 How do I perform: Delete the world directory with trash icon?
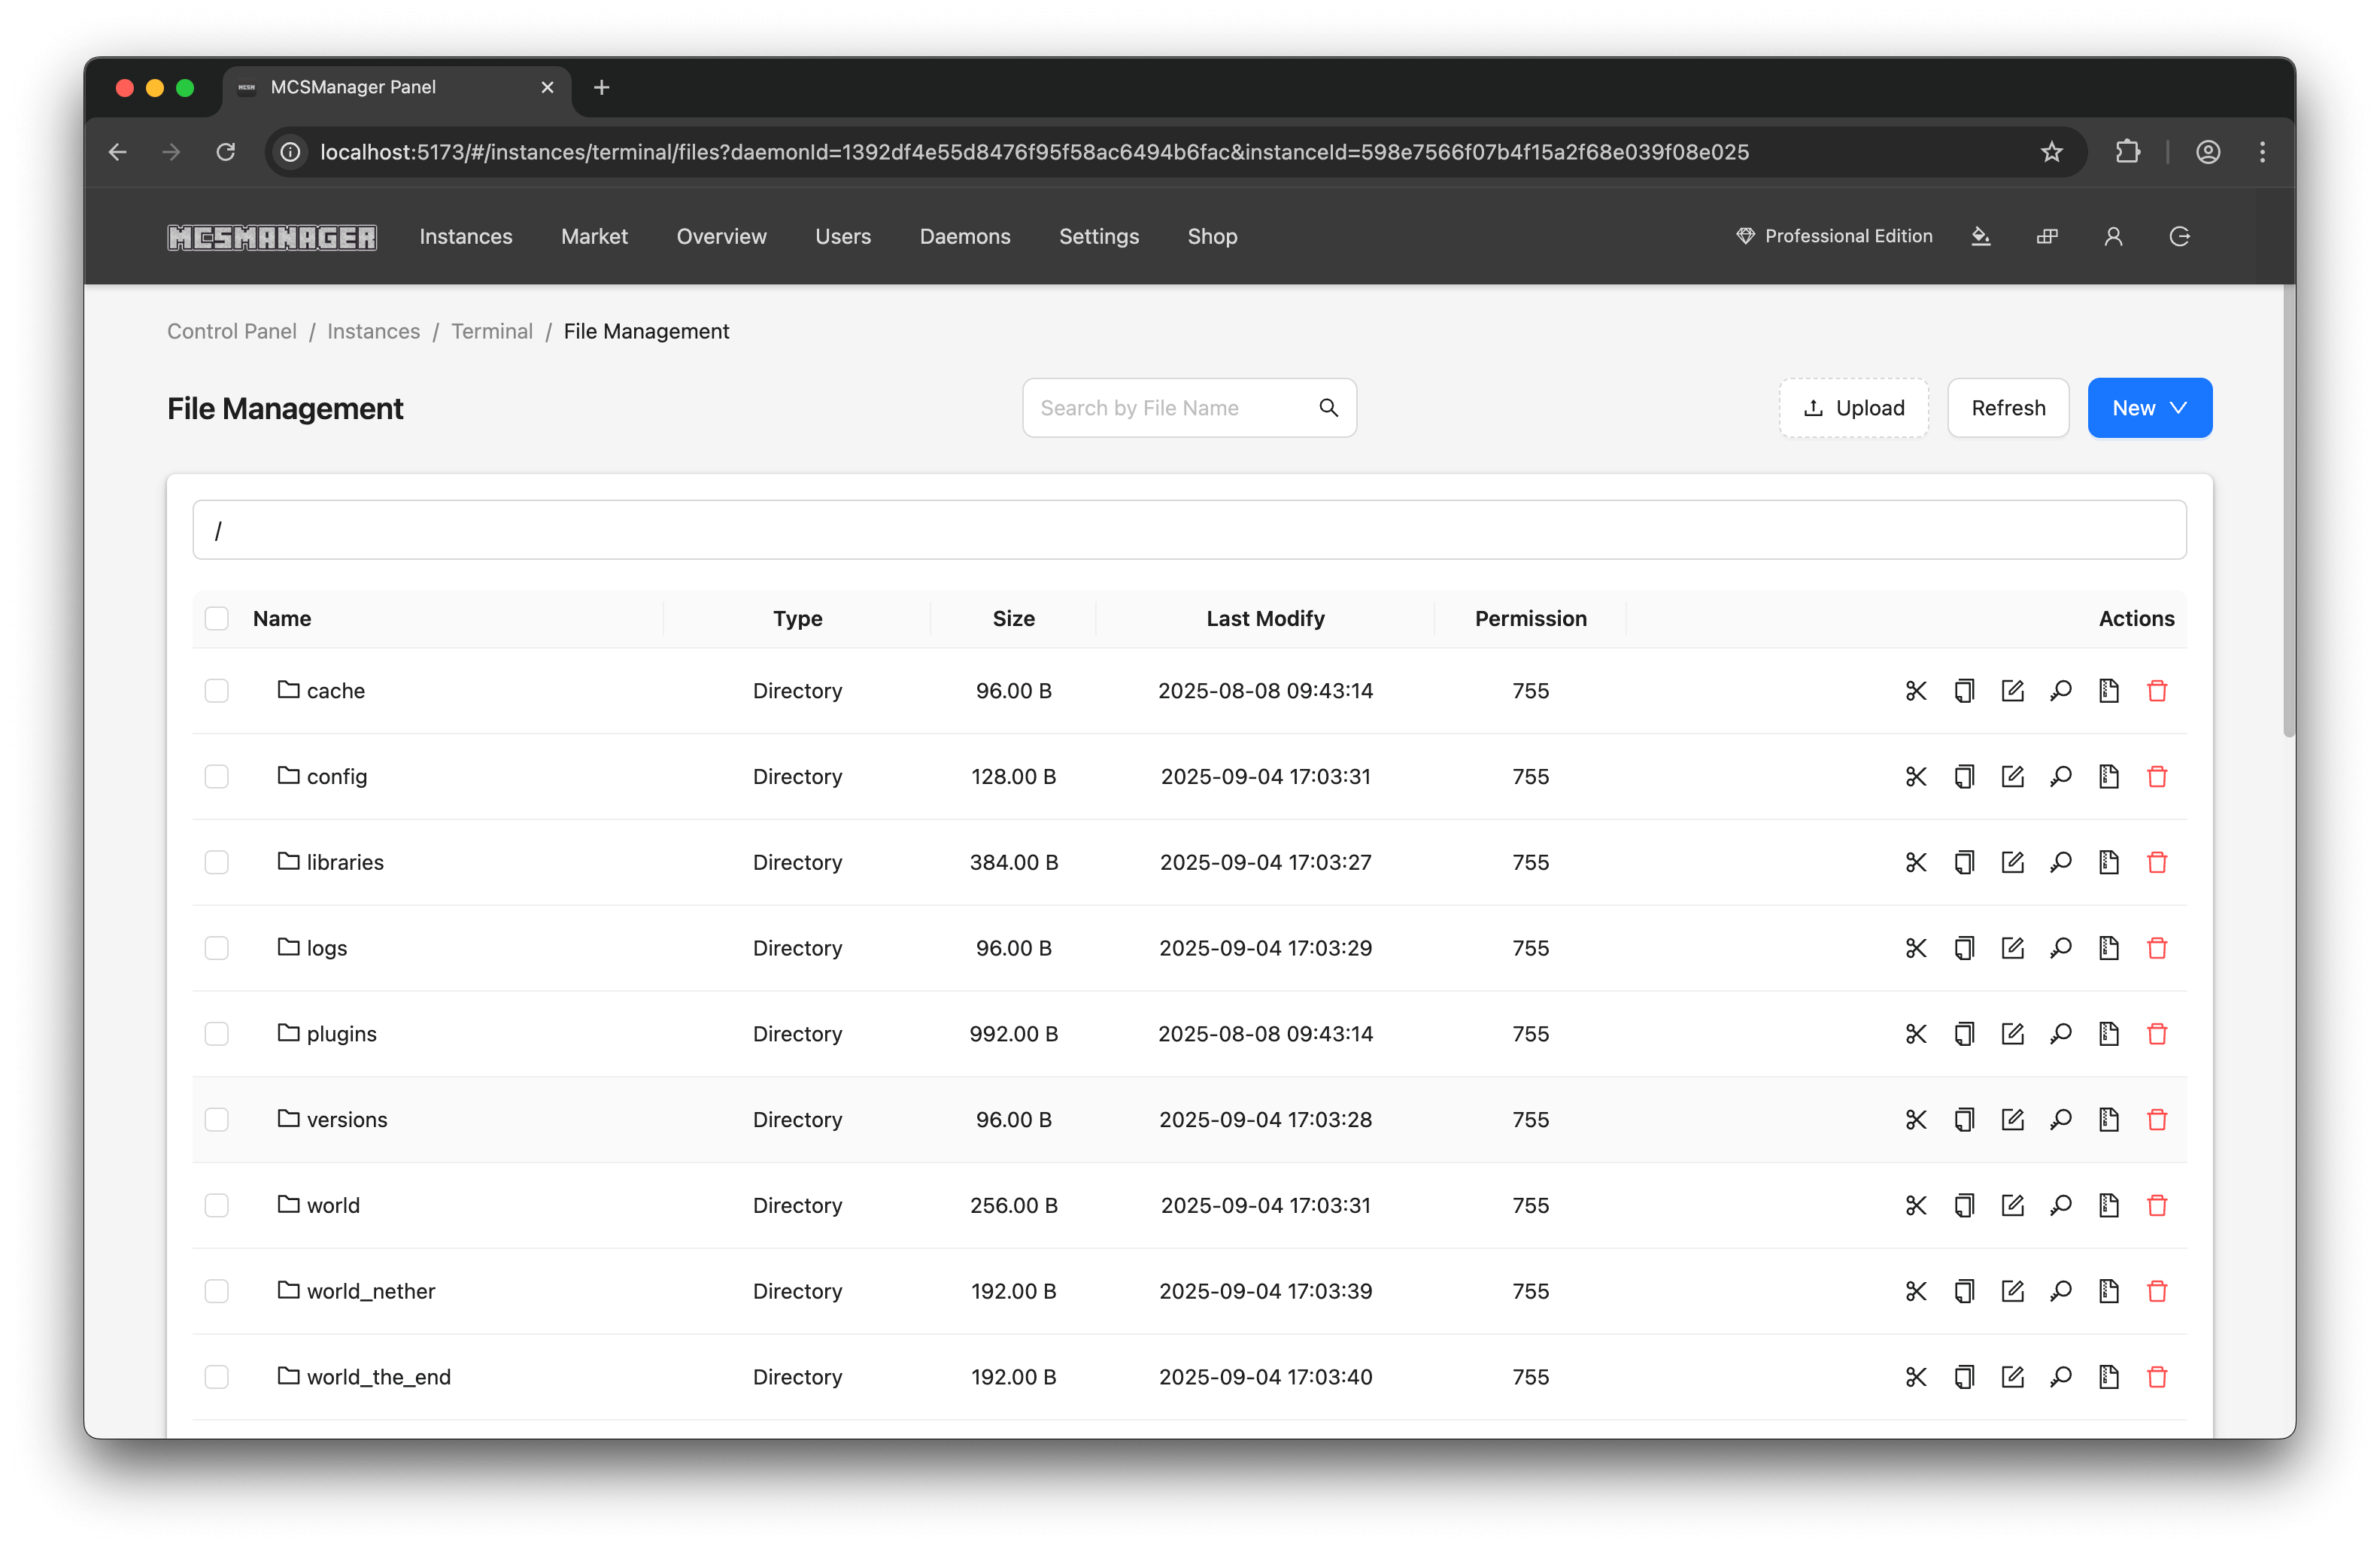point(2157,1205)
